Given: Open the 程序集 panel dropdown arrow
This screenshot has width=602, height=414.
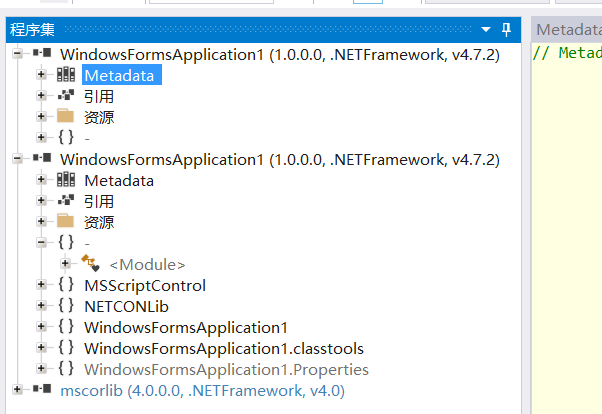Looking at the screenshot, I should (x=486, y=29).
